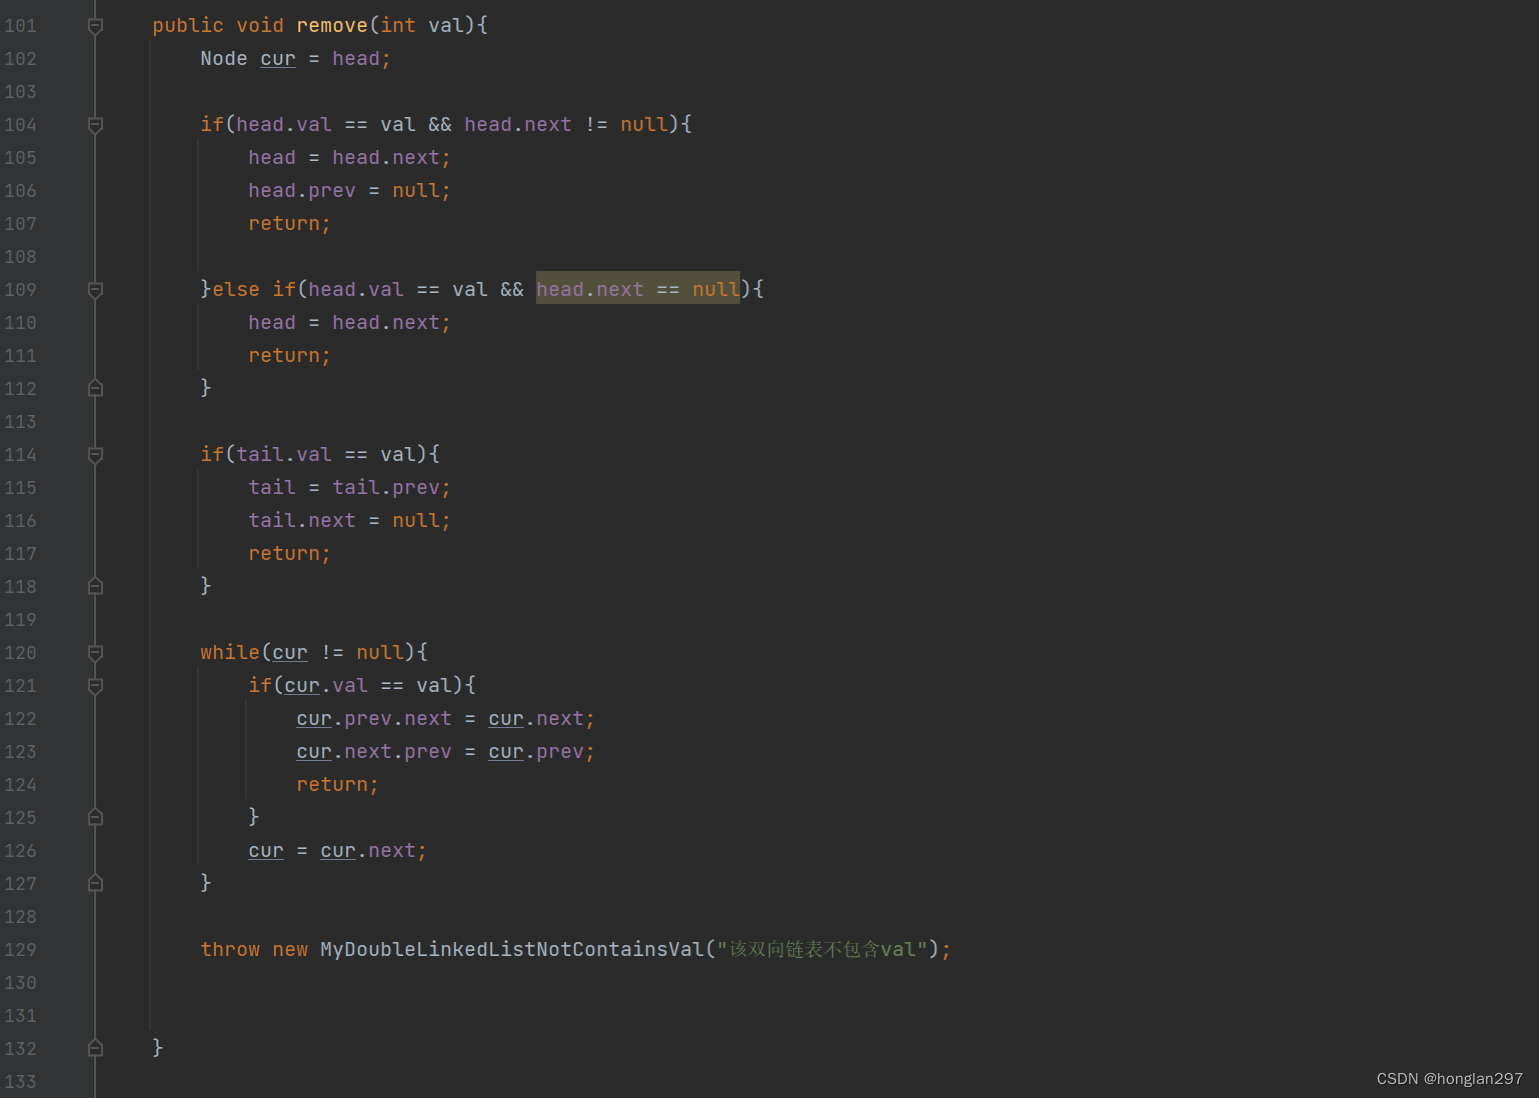
Task: Click 'return' on line 117
Action: click(284, 553)
